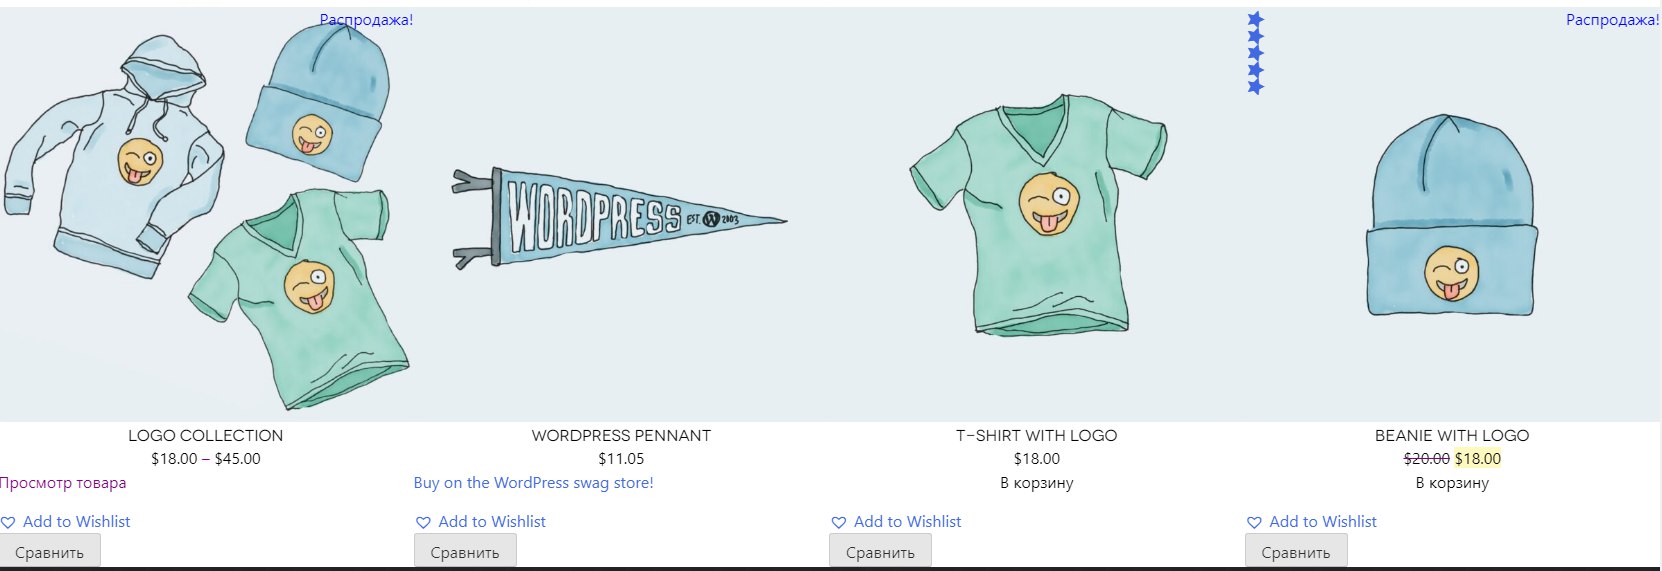
Task: Click Сравнить button for Logo Collection
Action: point(50,552)
